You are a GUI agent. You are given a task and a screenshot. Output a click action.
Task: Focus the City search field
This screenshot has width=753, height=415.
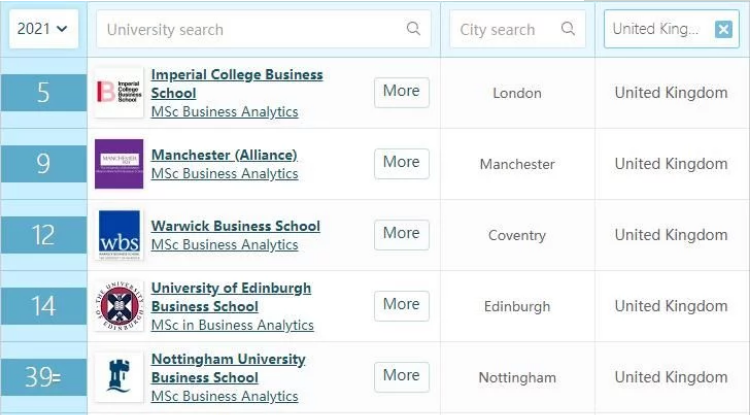pyautogui.click(x=517, y=29)
